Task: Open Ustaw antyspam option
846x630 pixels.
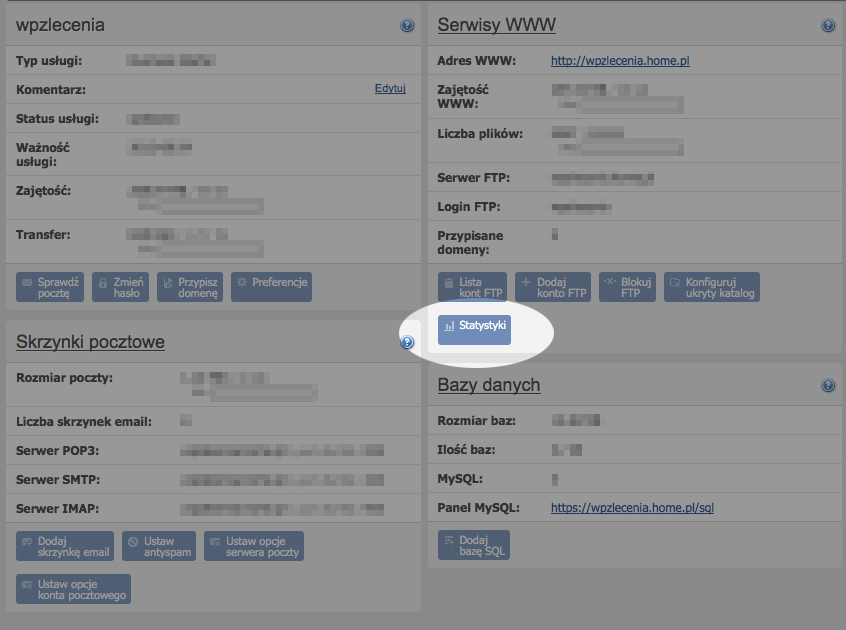Action: (x=159, y=546)
